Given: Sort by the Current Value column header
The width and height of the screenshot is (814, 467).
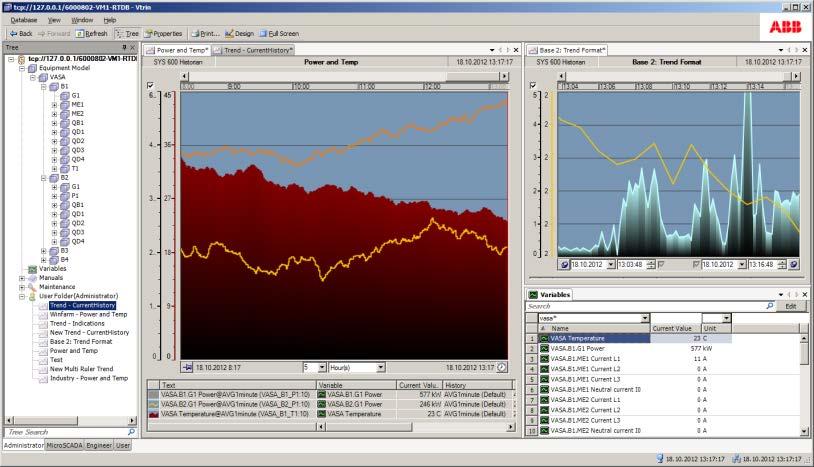Looking at the screenshot, I should [675, 328].
